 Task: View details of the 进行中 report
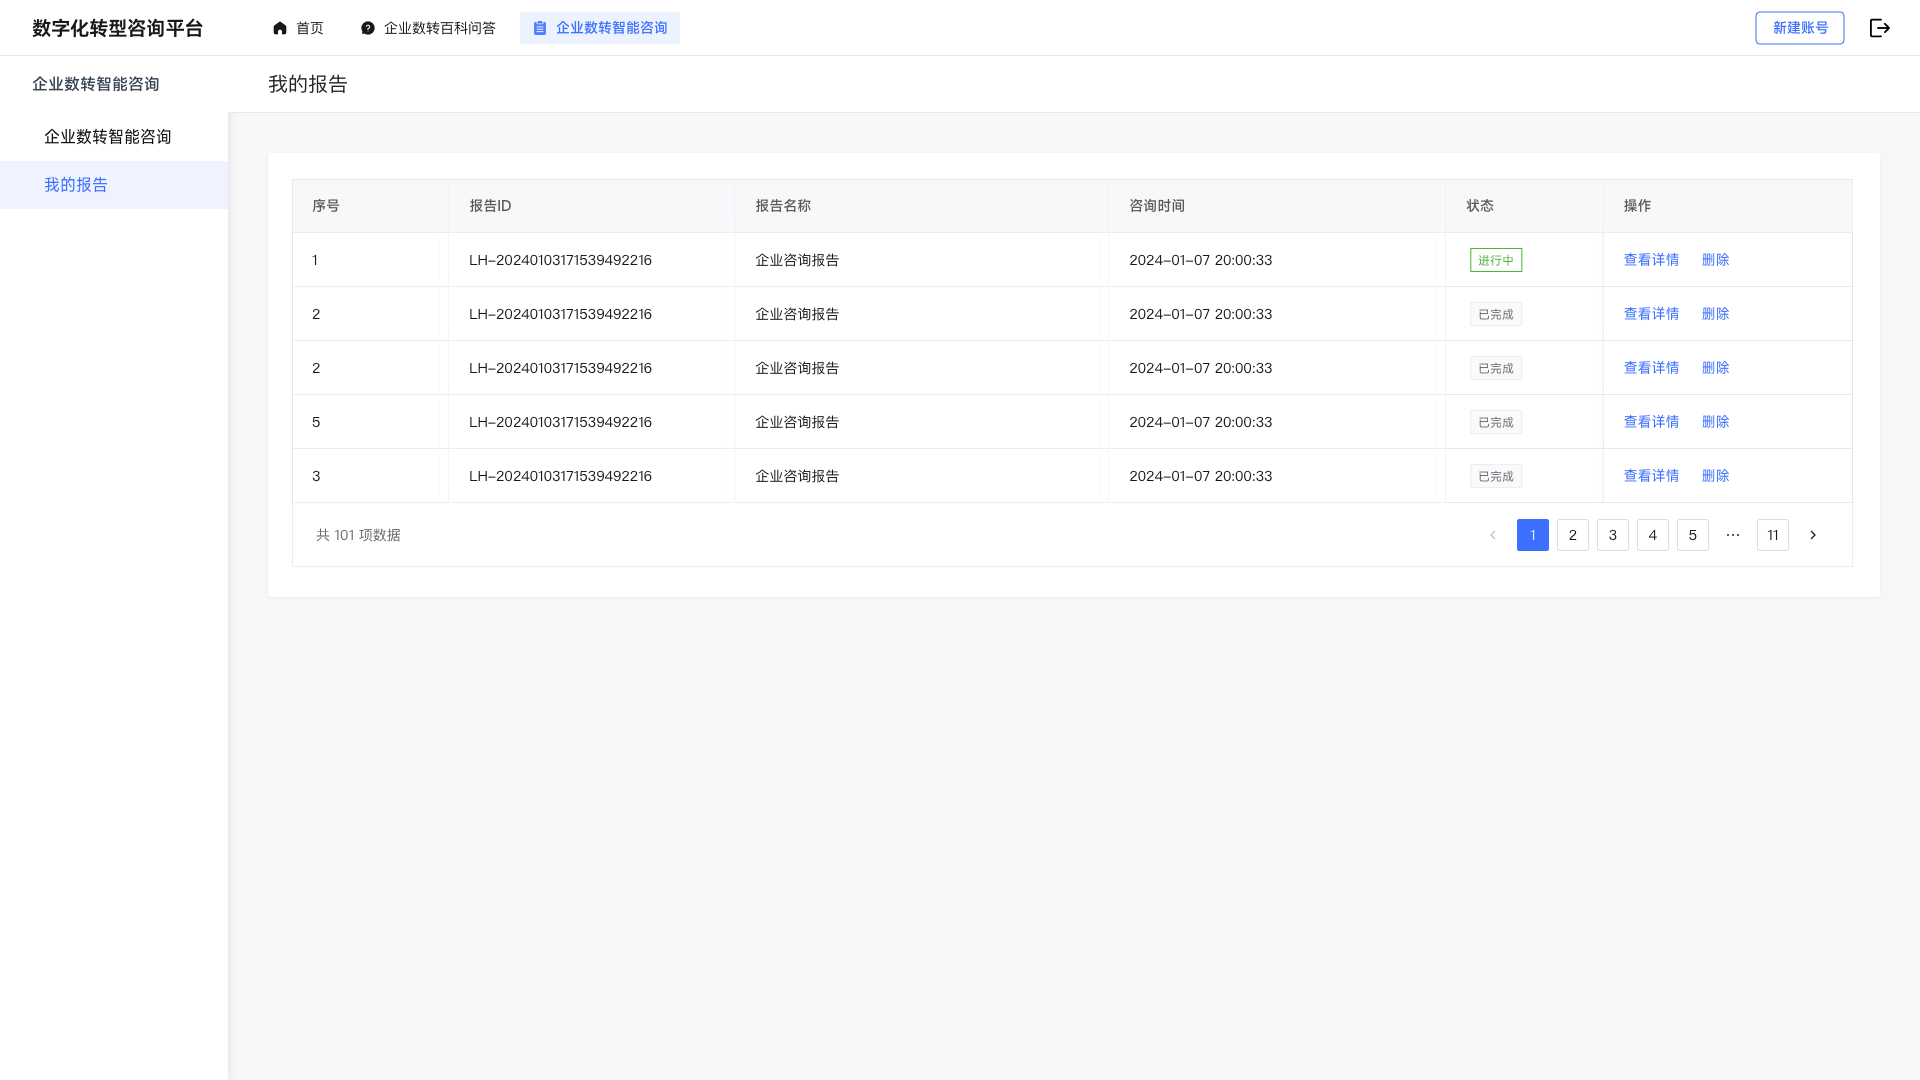pyautogui.click(x=1651, y=260)
